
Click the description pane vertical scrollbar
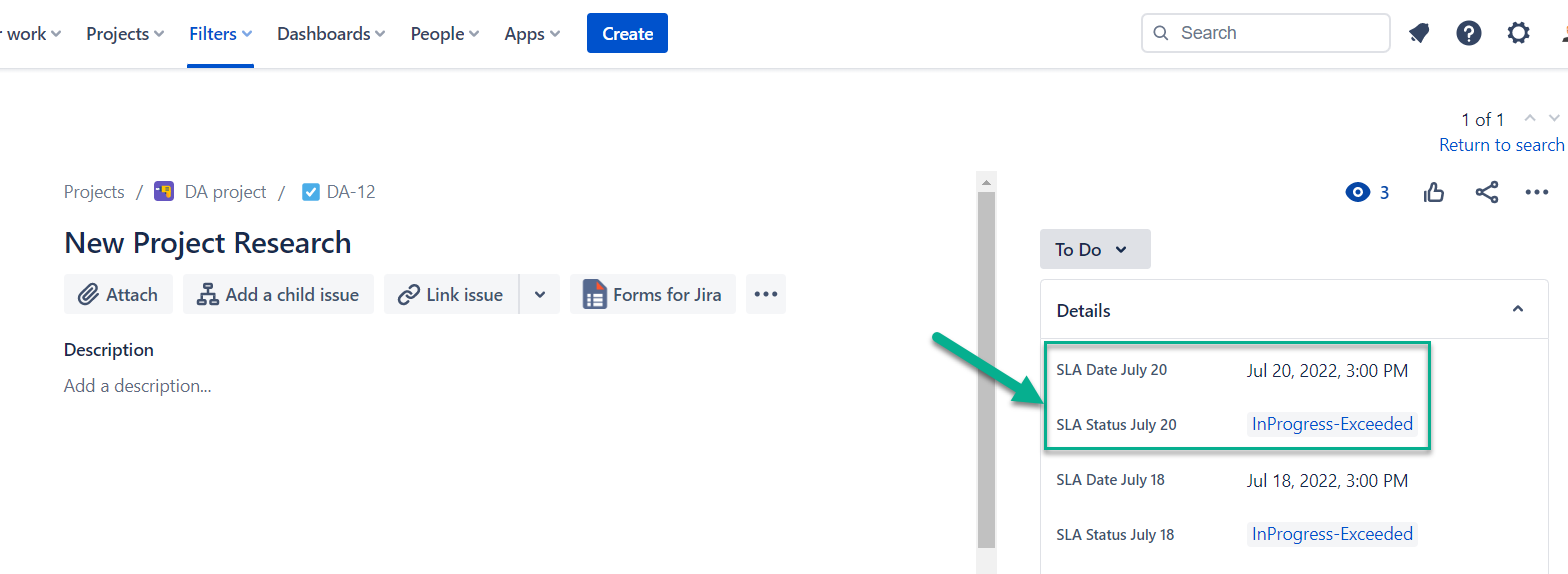986,370
